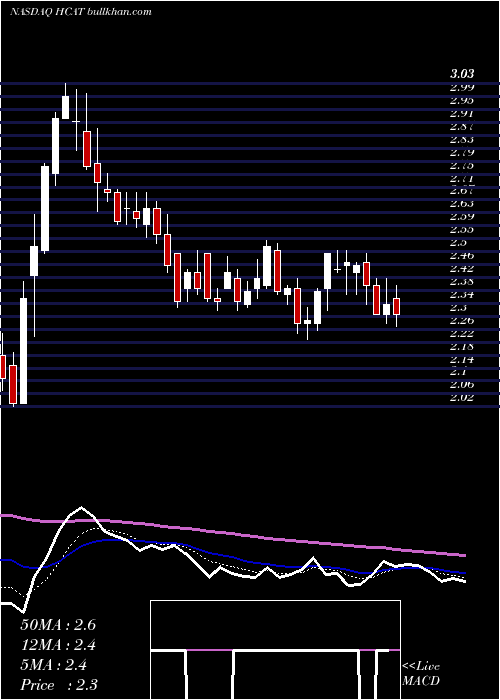Screen dimensions: 500x700
Task: Click the 2.3 price axis label
Action: pos(458,307)
